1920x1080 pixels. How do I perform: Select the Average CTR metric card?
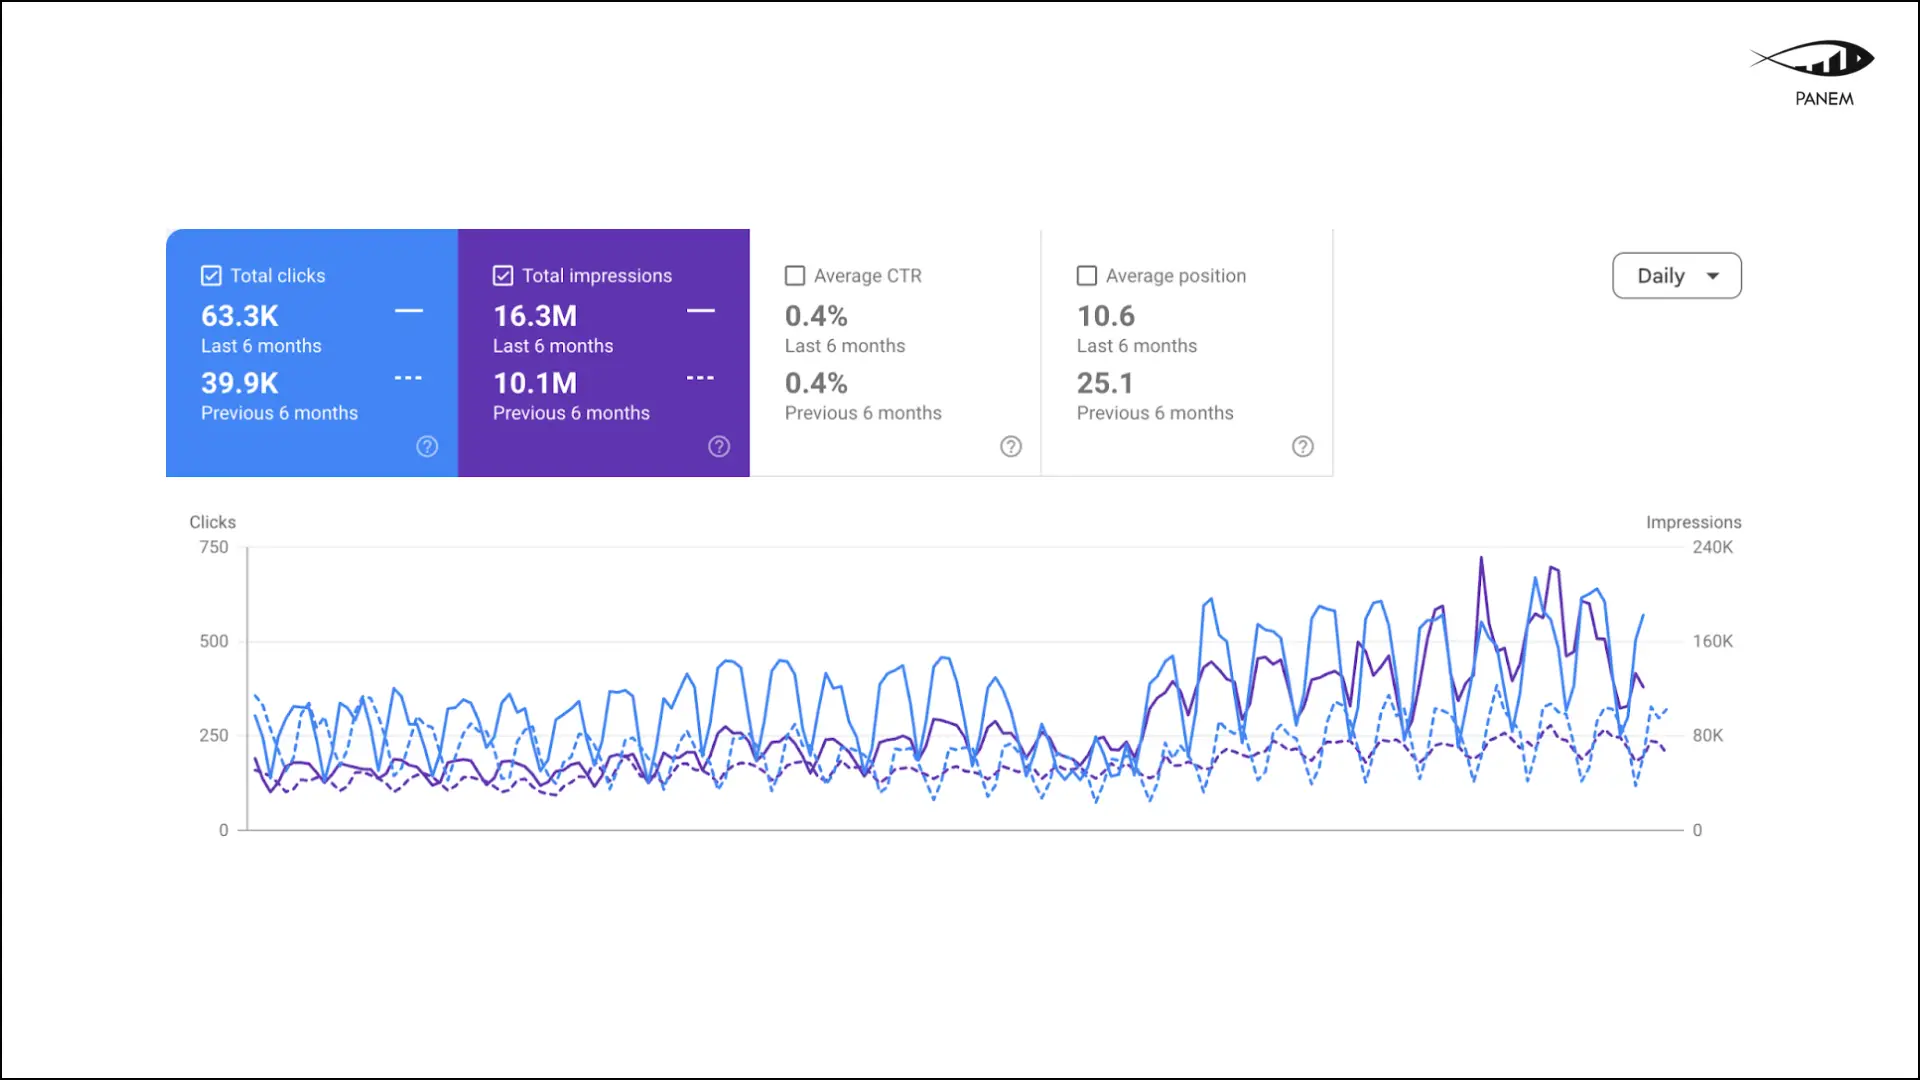click(x=895, y=353)
